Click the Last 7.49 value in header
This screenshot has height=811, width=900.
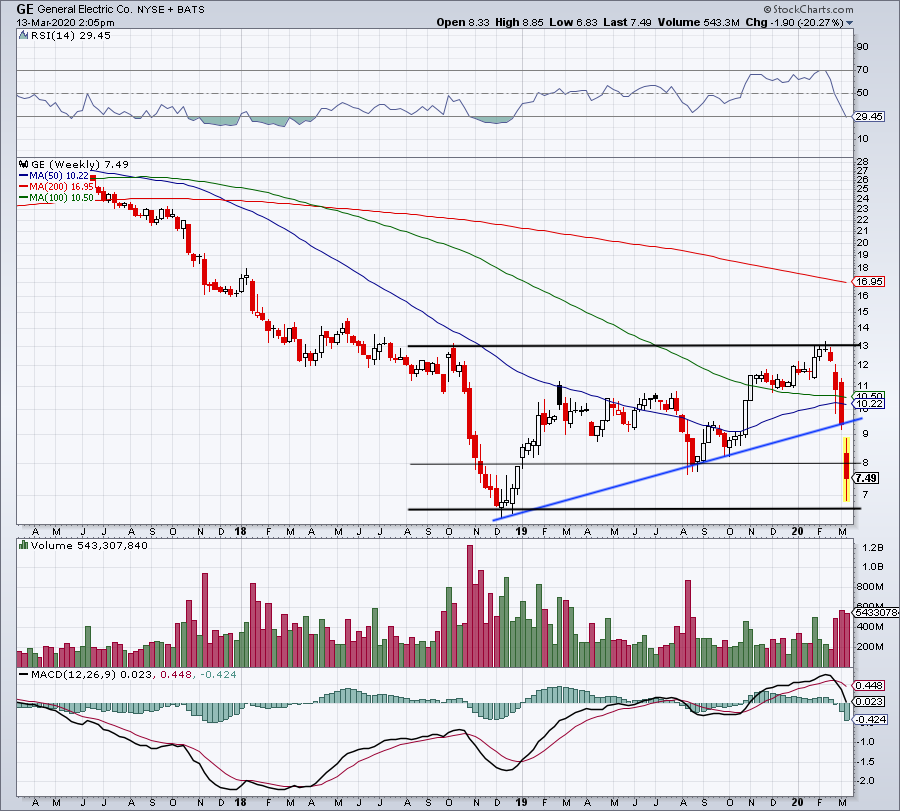[627, 22]
